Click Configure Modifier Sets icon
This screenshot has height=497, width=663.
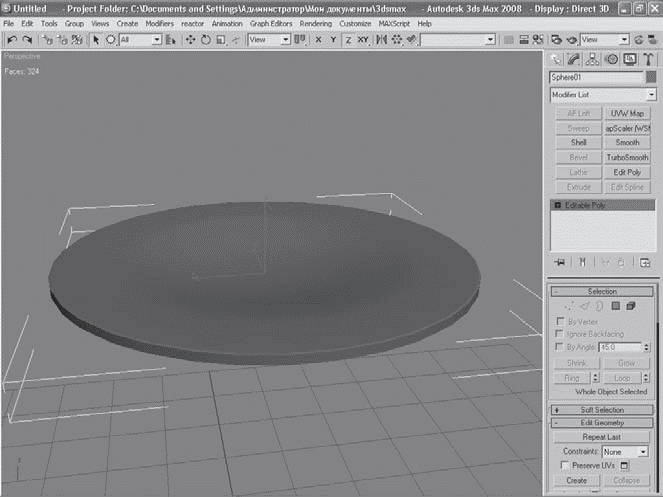tap(645, 263)
